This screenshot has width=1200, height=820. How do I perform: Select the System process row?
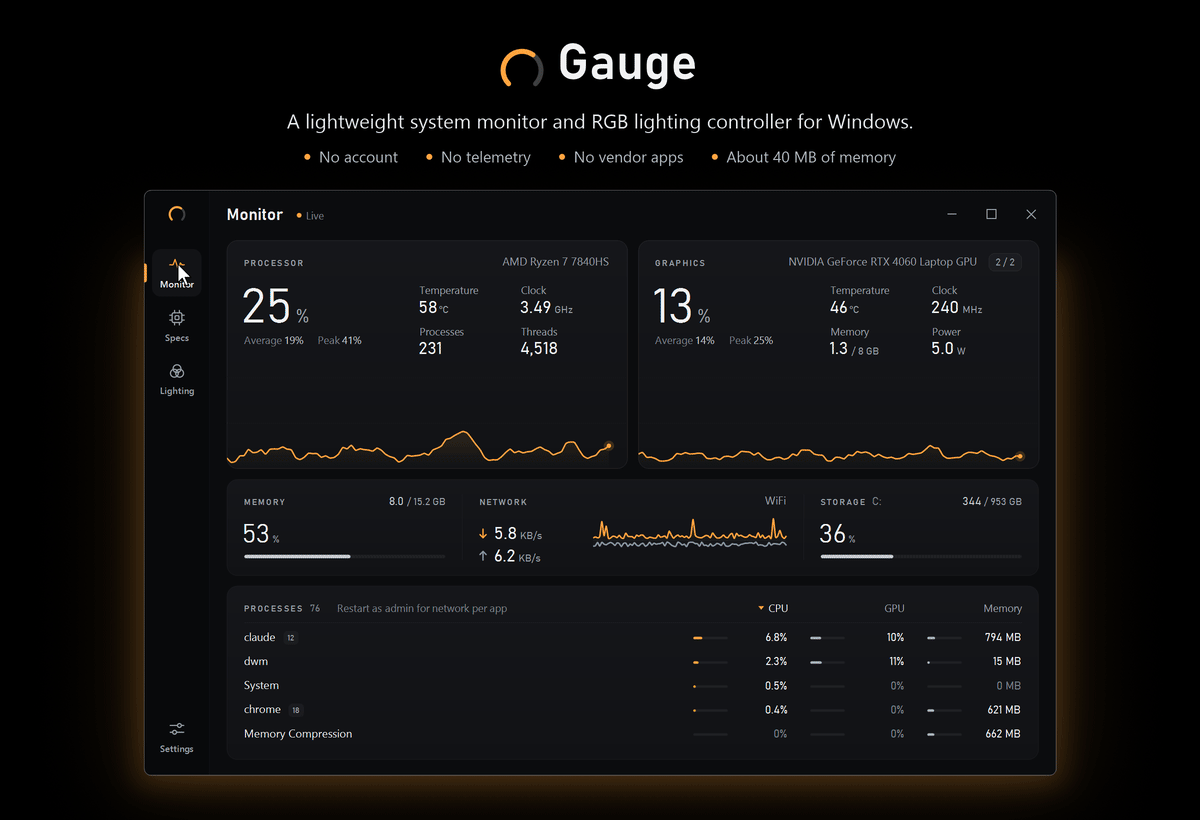tap(632, 685)
